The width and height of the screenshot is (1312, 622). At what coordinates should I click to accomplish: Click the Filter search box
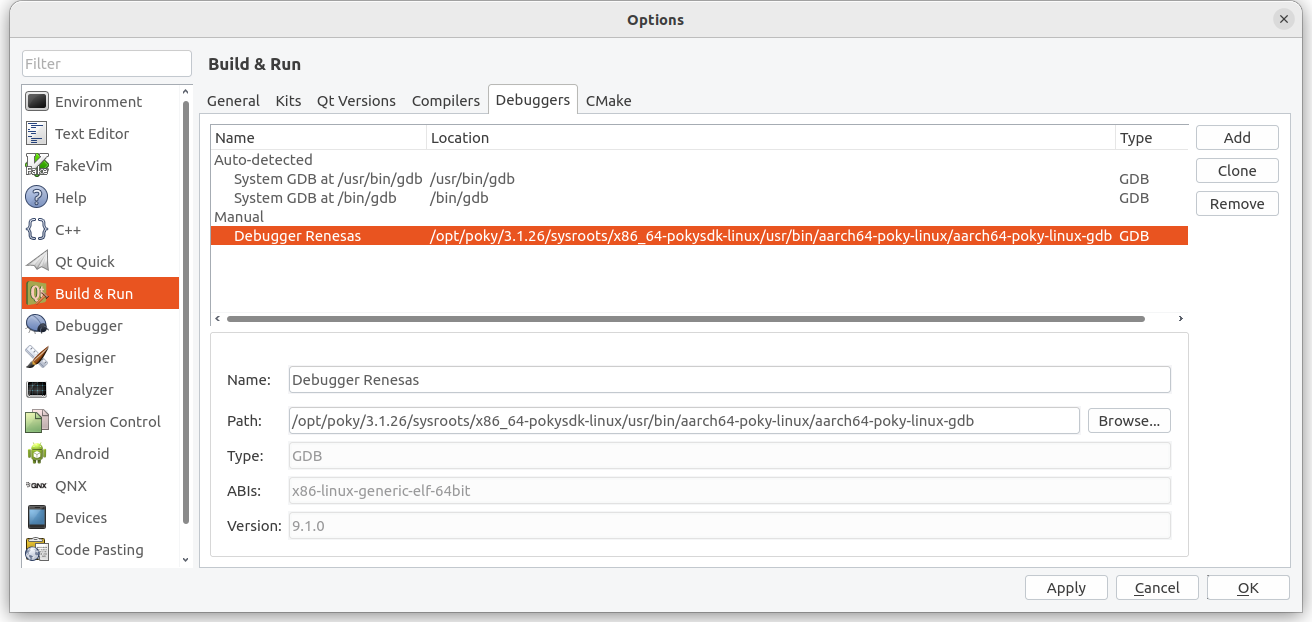pyautogui.click(x=106, y=63)
